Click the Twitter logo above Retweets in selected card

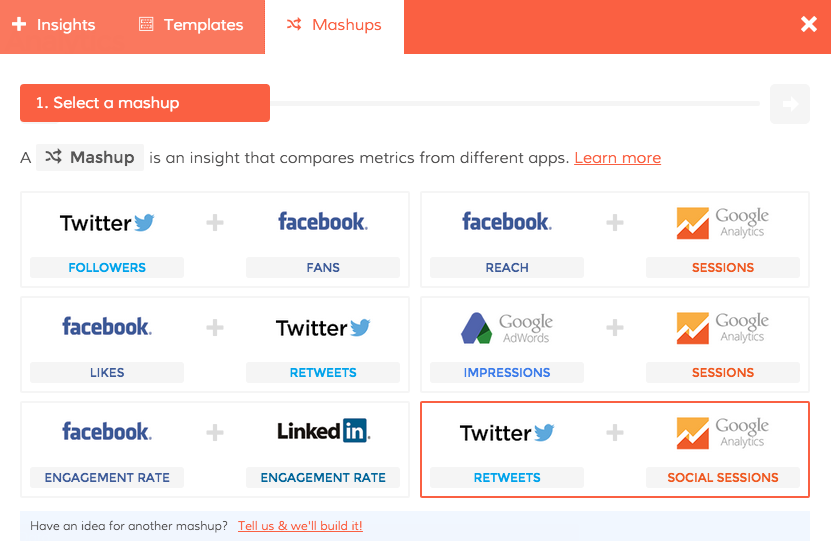tap(507, 433)
